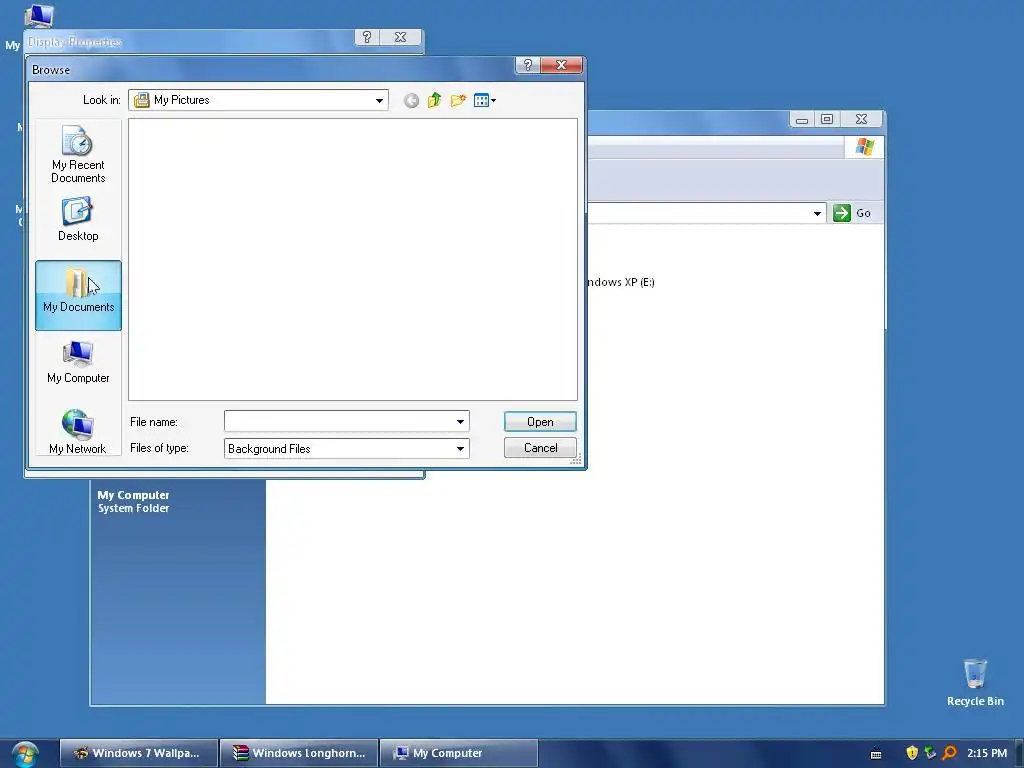Screen dimensions: 1024x768
Task: Click the Windows flag logo in My Computer
Action: (865, 147)
